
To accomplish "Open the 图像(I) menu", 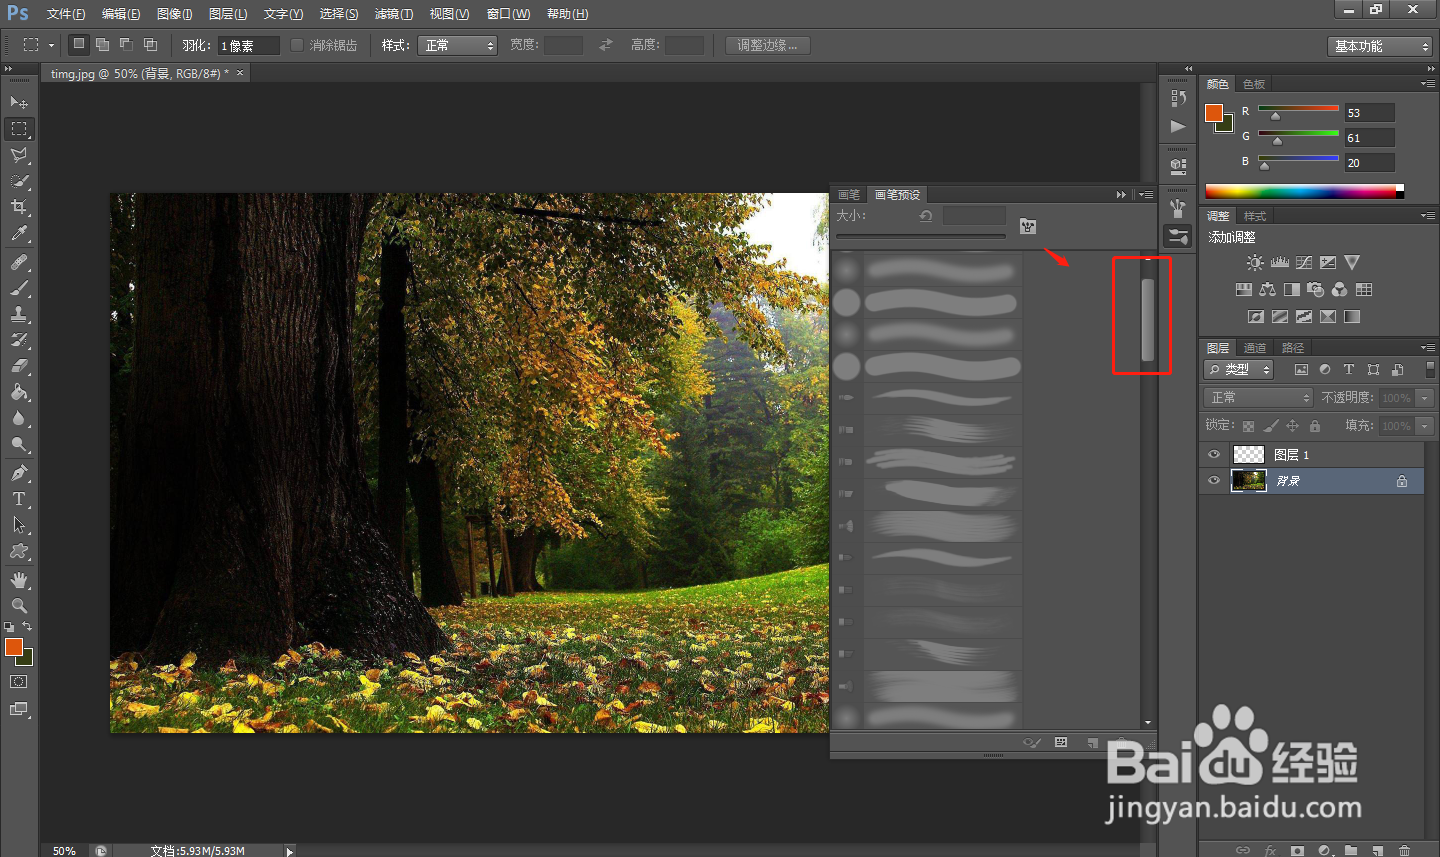I will coord(175,14).
